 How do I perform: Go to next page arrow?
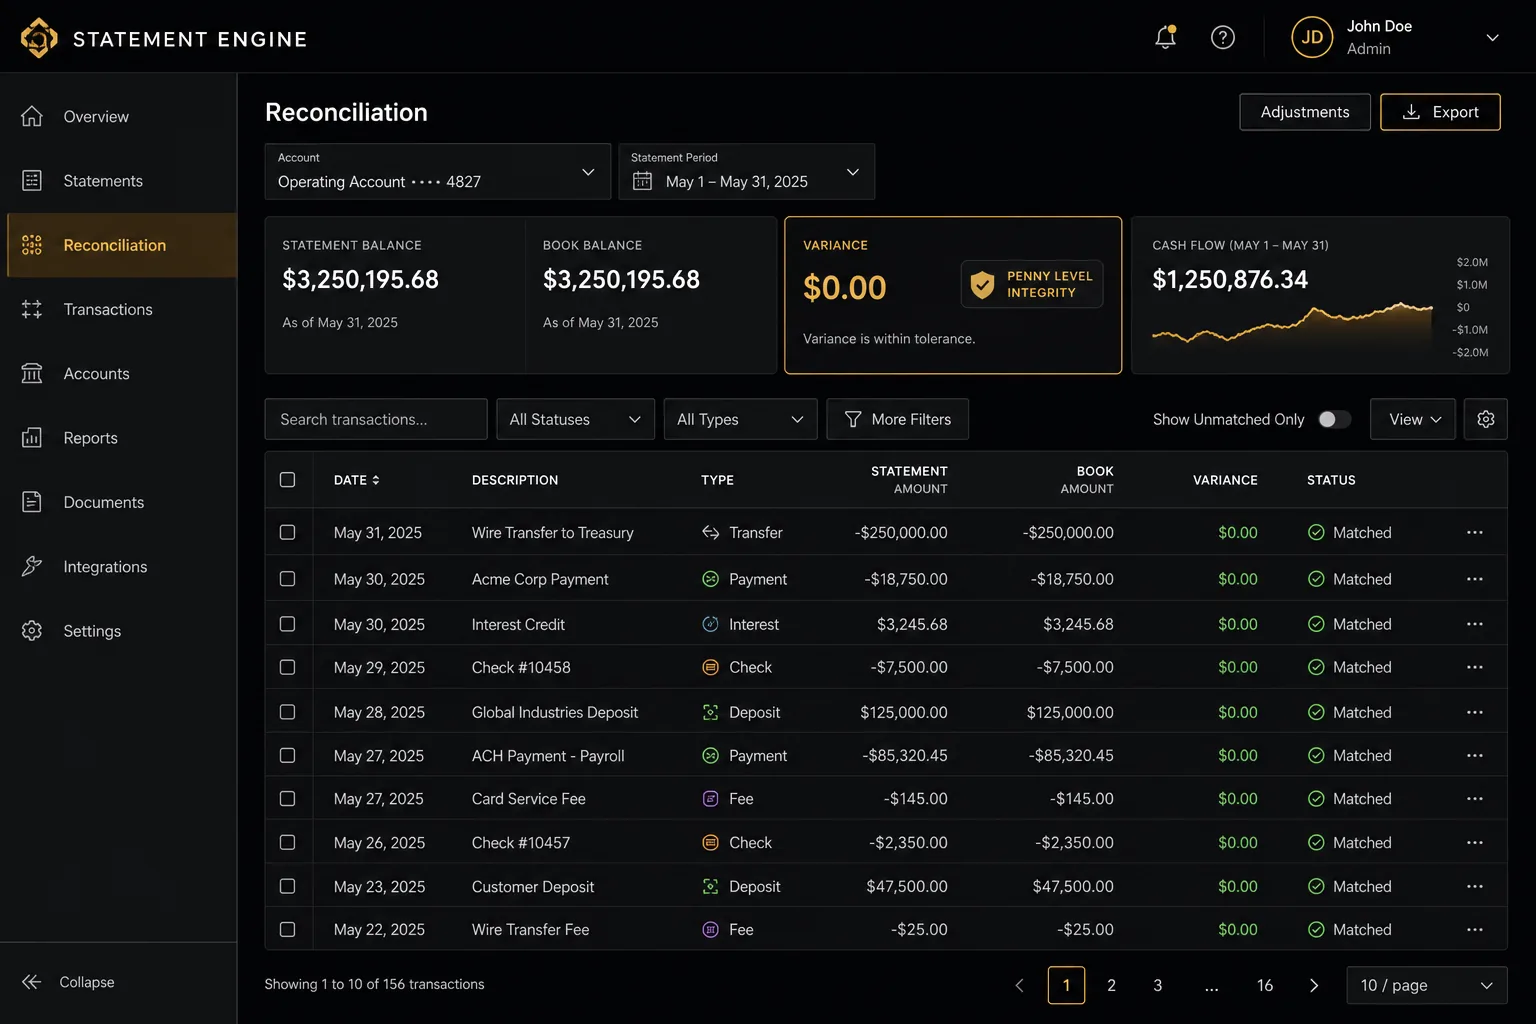click(1314, 985)
